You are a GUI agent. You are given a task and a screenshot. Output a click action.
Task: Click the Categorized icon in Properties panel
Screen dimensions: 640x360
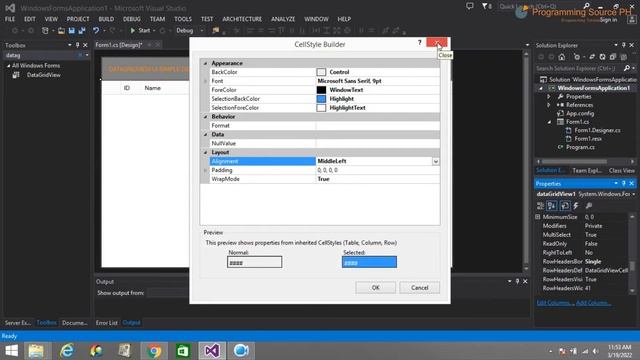(x=540, y=206)
